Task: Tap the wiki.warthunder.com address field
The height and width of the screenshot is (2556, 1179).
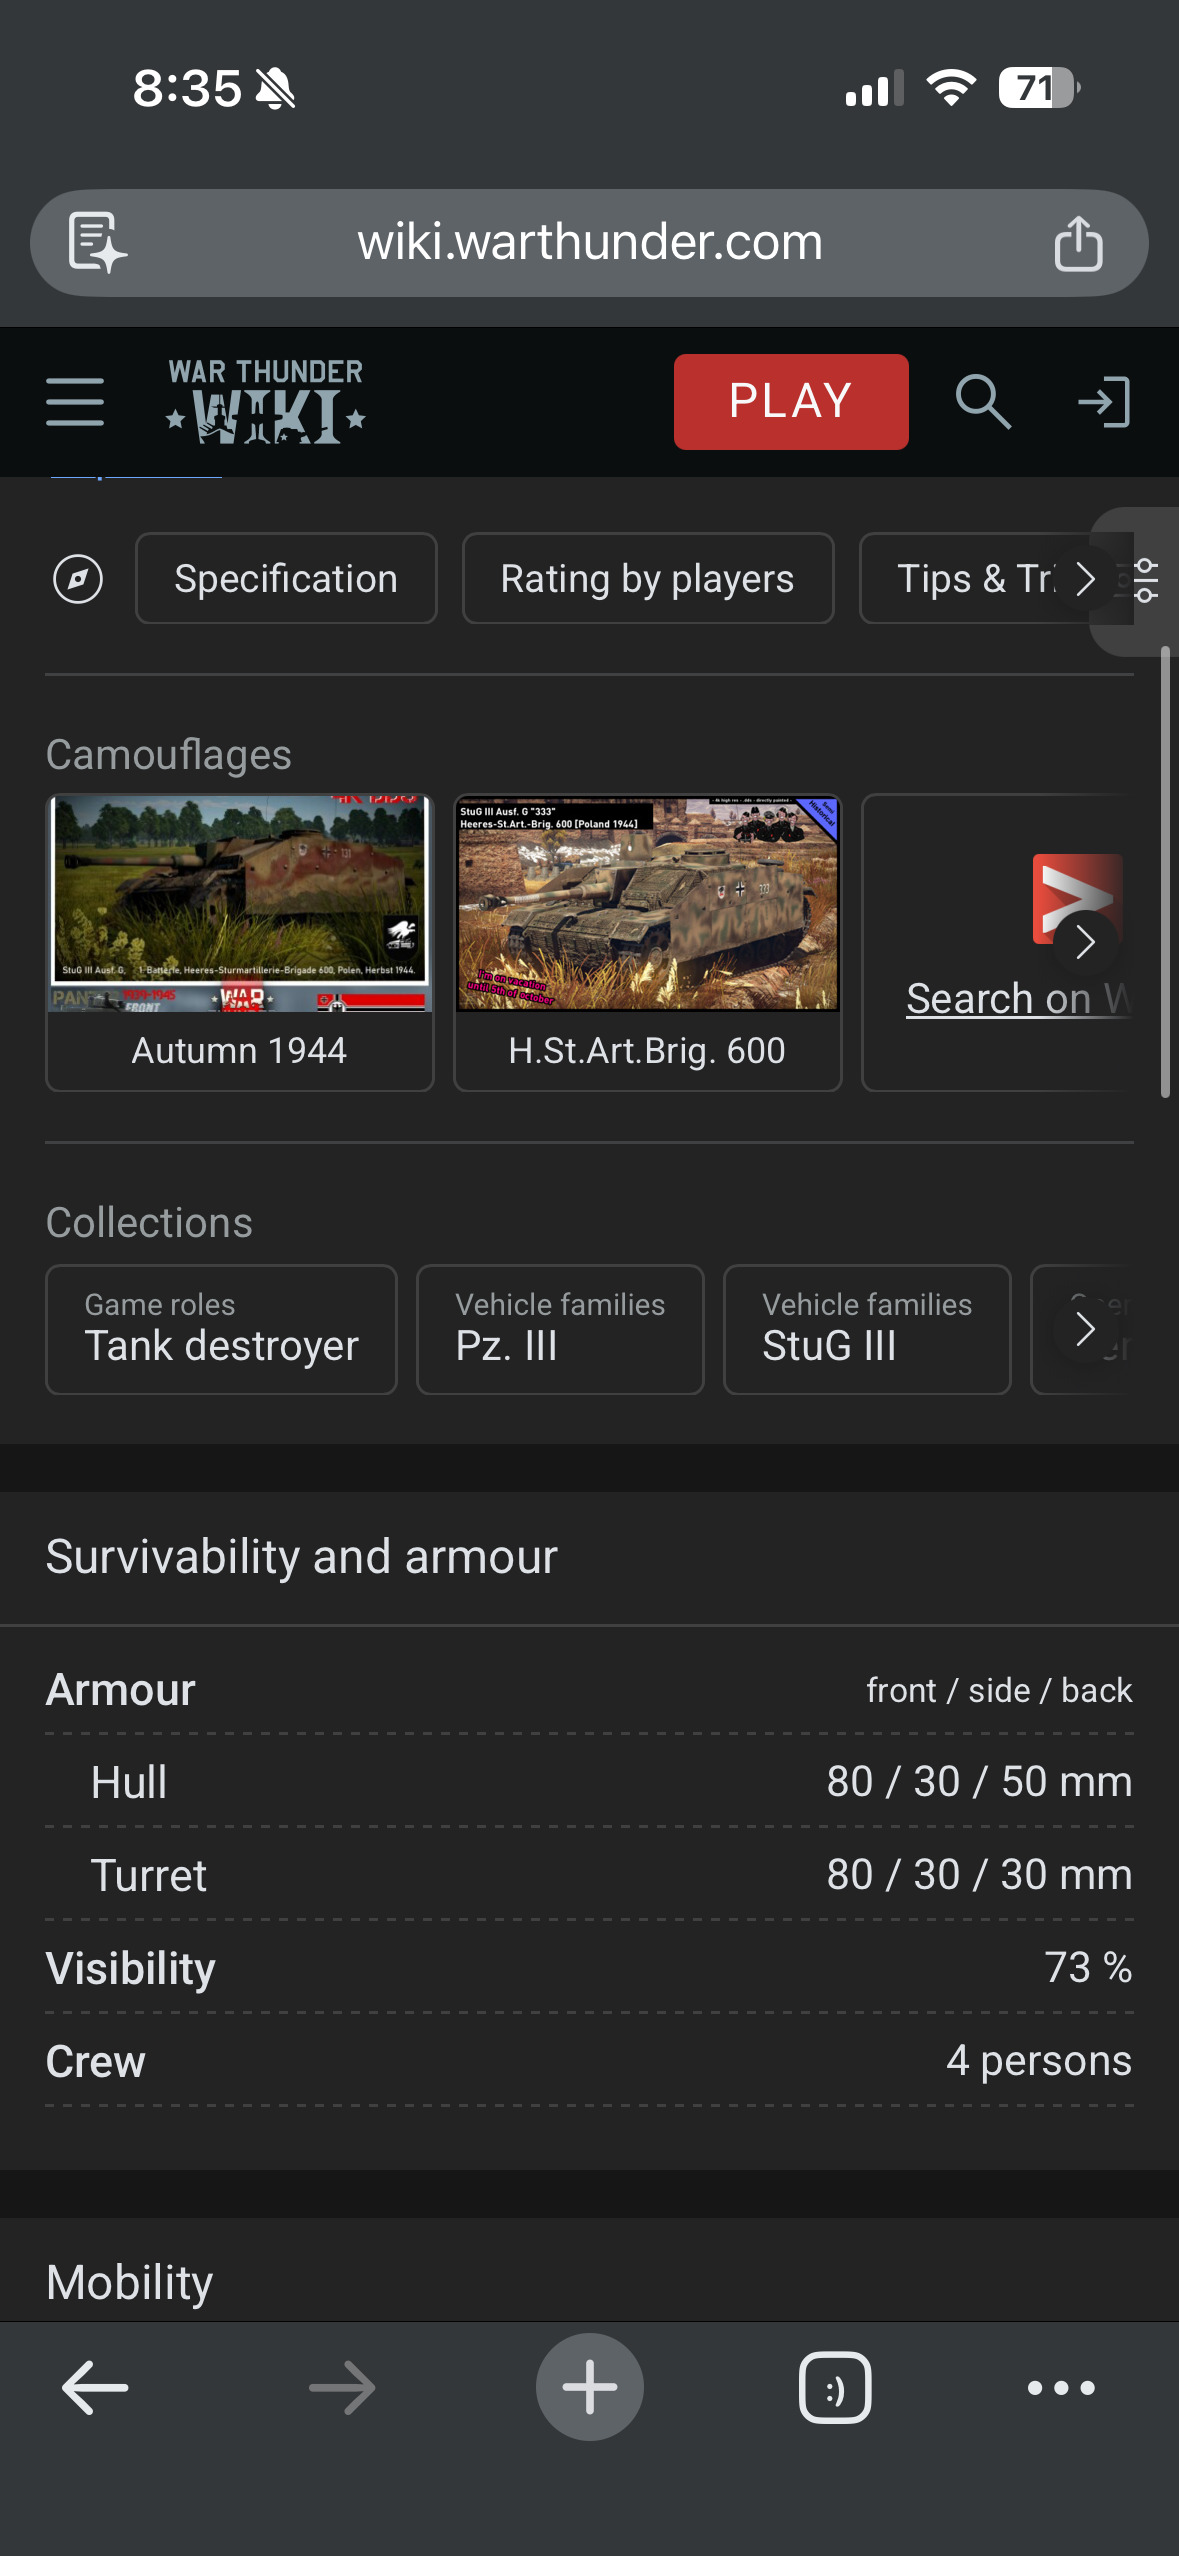Action: [590, 243]
